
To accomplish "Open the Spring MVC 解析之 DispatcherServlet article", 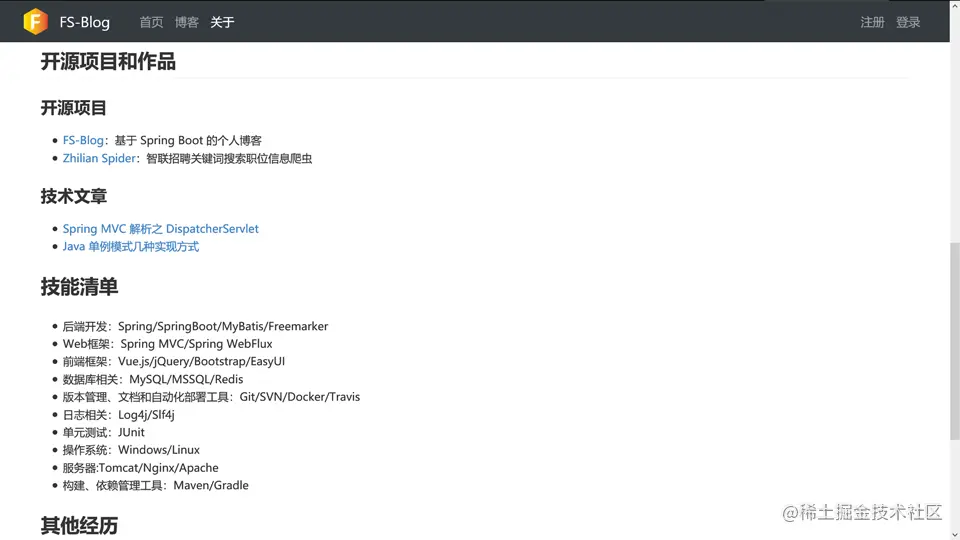I will (x=160, y=228).
